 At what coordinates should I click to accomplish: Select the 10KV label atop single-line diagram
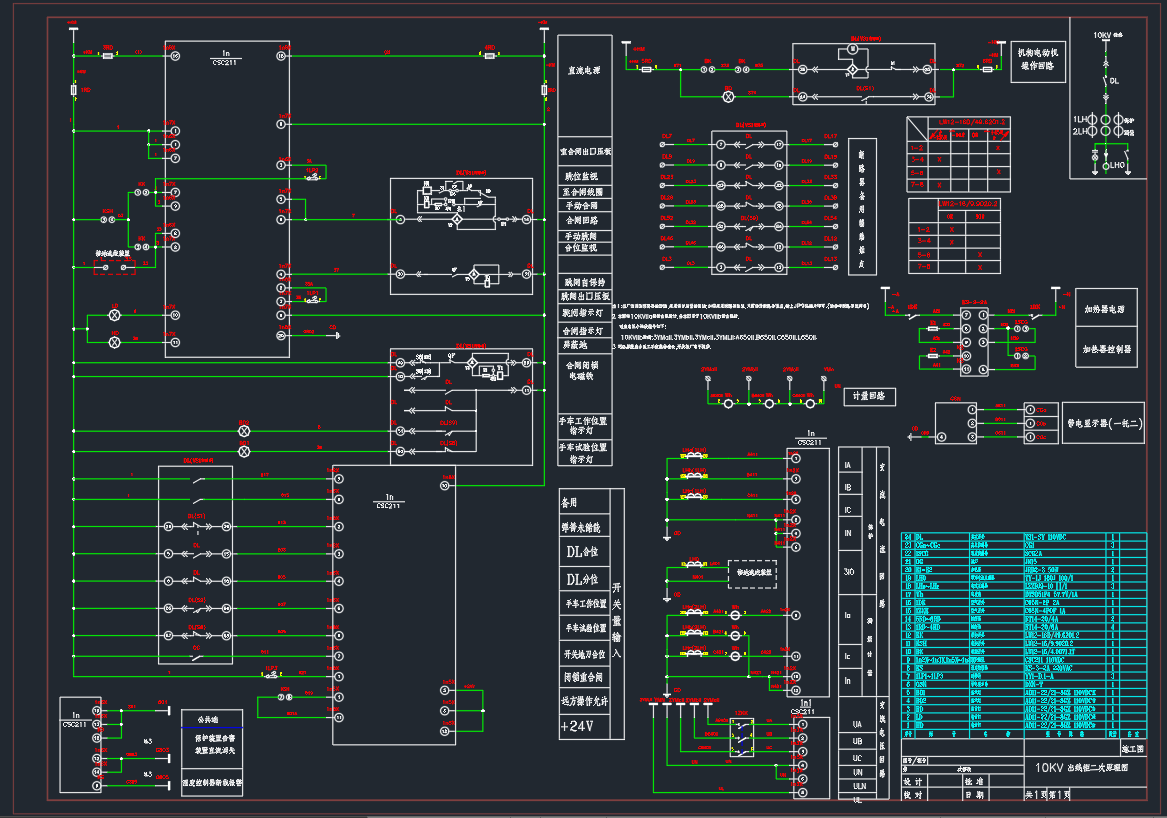point(1101,35)
